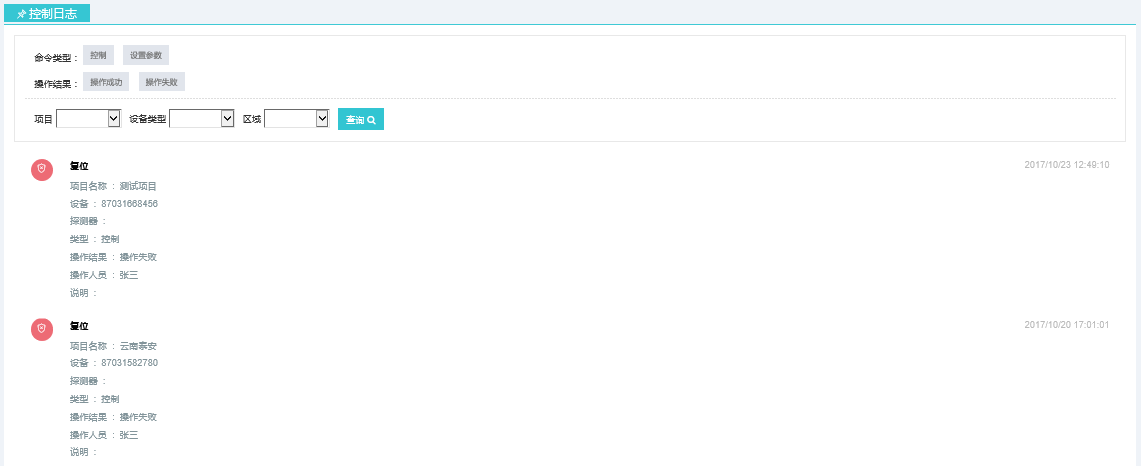This screenshot has height=466, width=1141.
Task: Click the timestamp 2017/10/23 12:49:10
Action: 1066,165
